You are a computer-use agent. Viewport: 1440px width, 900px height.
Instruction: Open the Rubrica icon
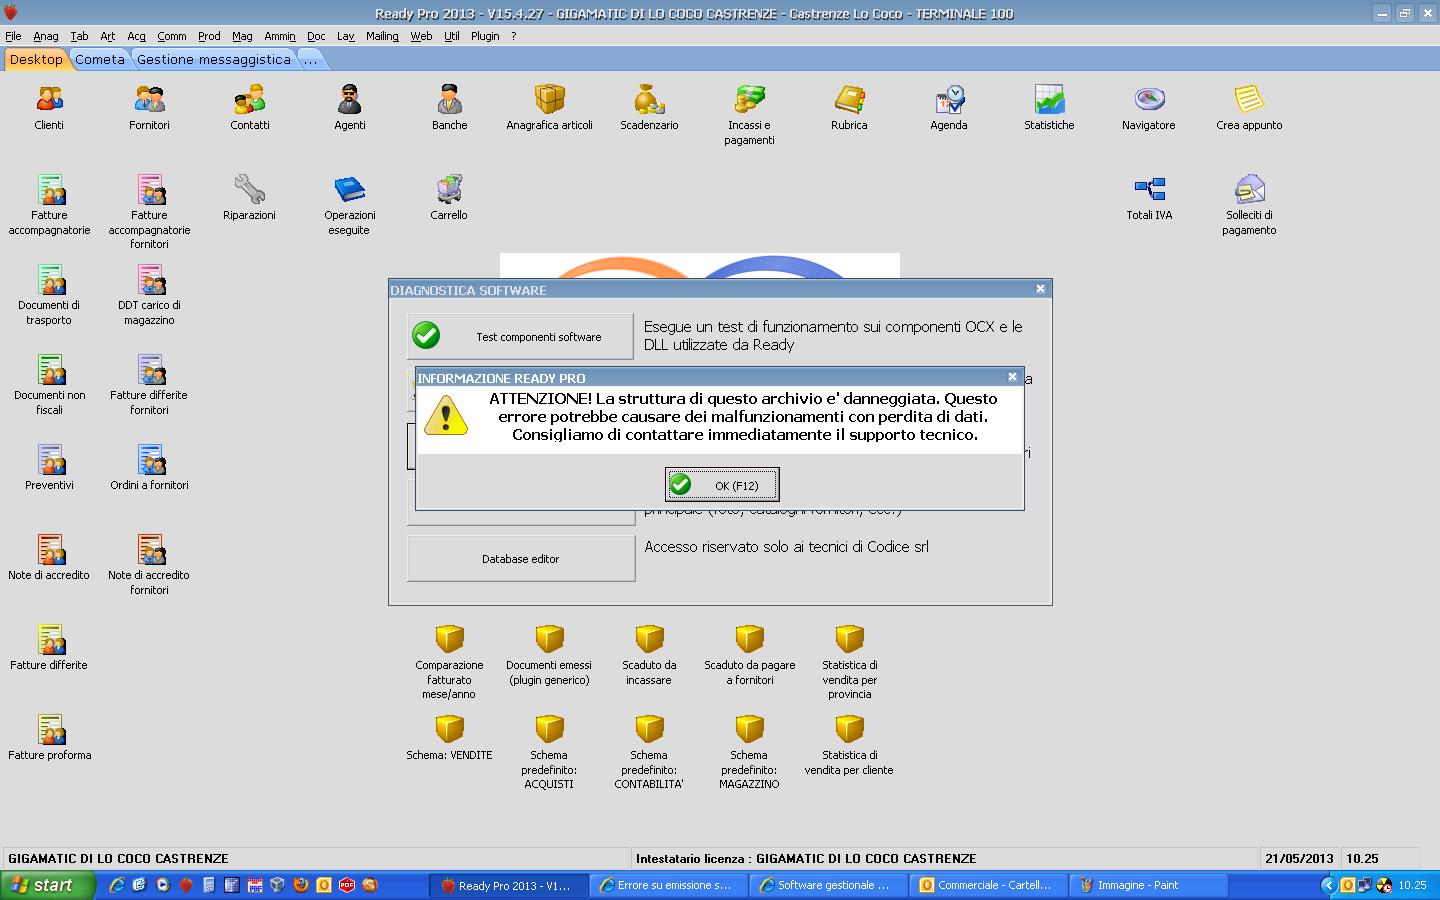pyautogui.click(x=849, y=100)
